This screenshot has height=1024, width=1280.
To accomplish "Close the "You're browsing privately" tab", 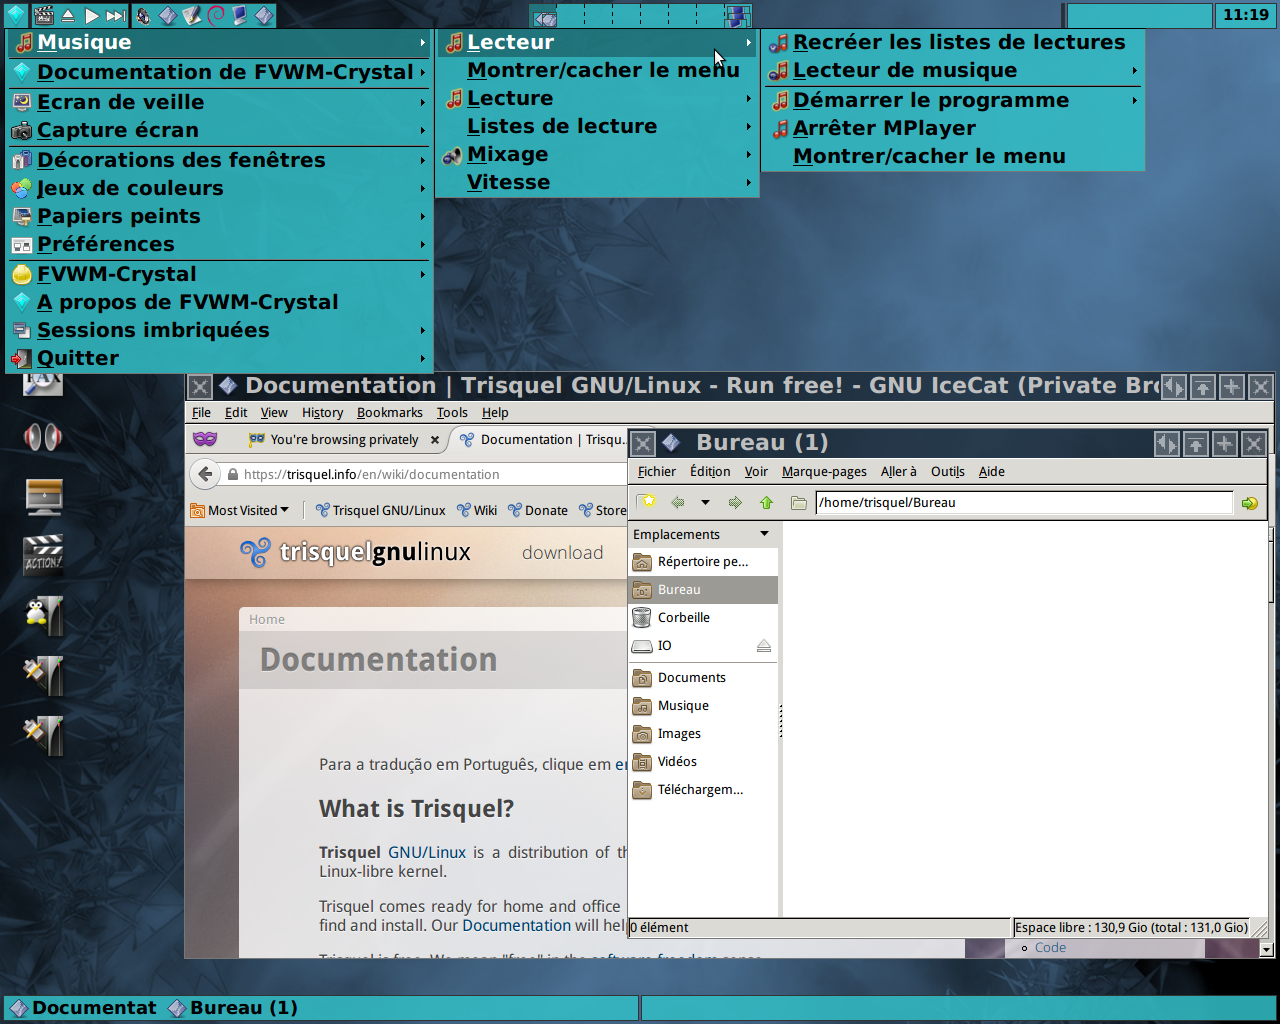I will [435, 440].
